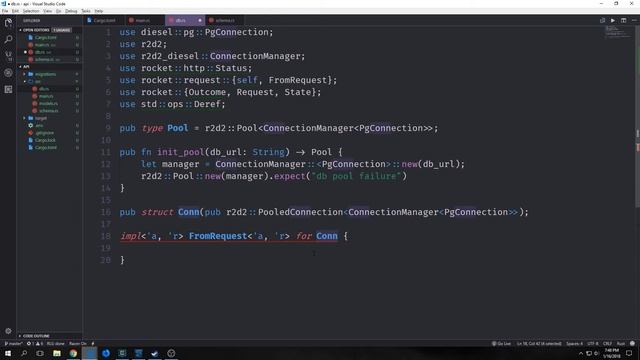
Task: Click the run play icon in editor toolbar
Action: click(613, 20)
